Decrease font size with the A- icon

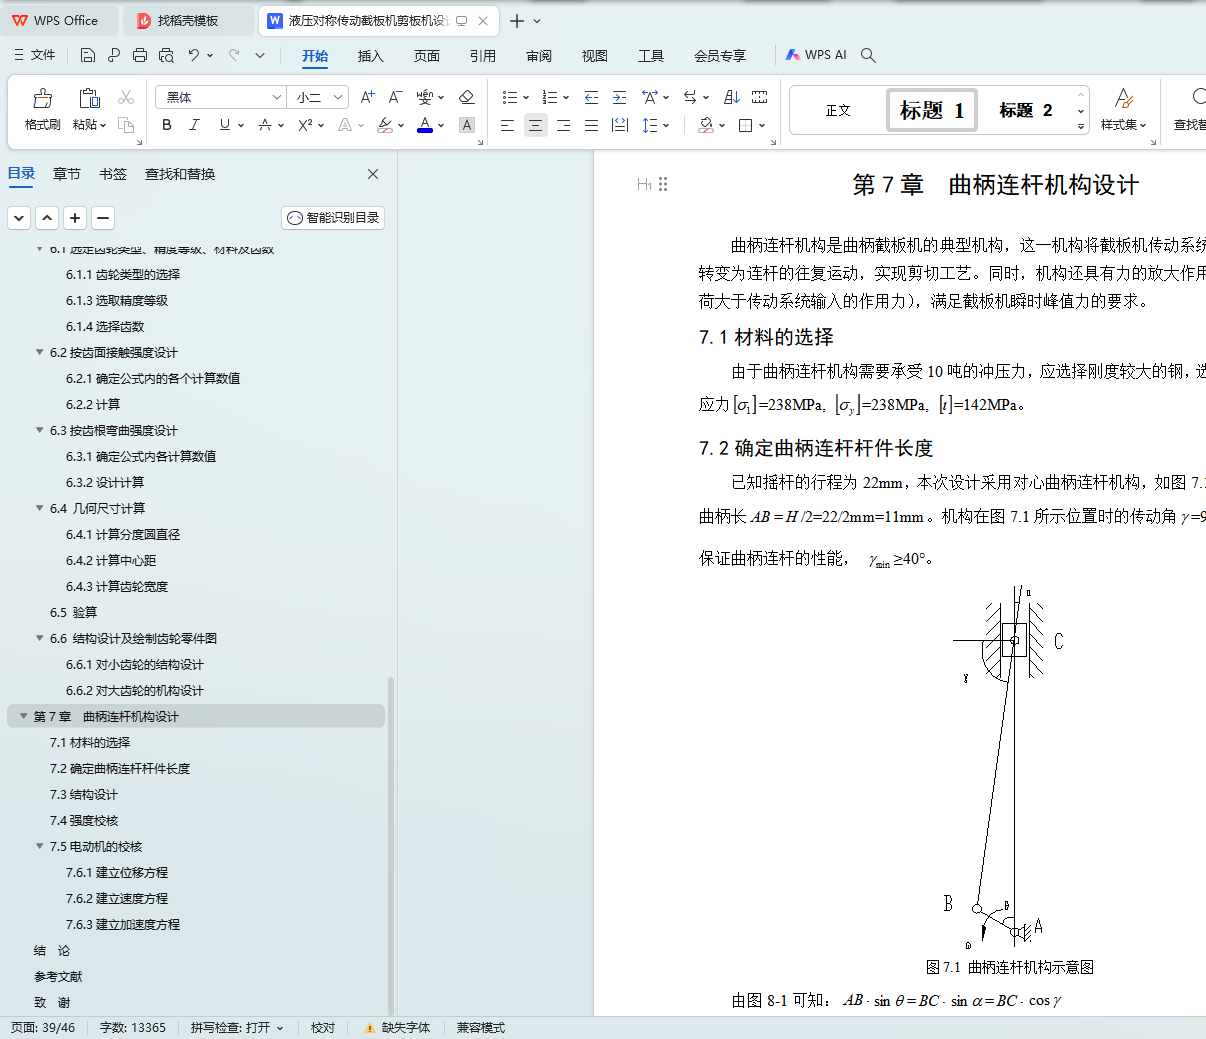pyautogui.click(x=395, y=97)
